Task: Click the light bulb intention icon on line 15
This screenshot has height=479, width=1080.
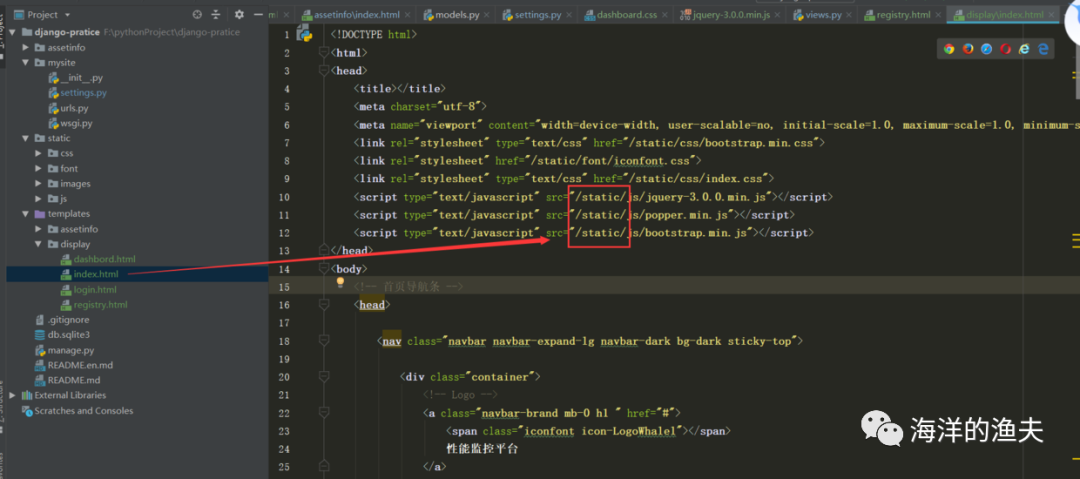Action: [340, 282]
